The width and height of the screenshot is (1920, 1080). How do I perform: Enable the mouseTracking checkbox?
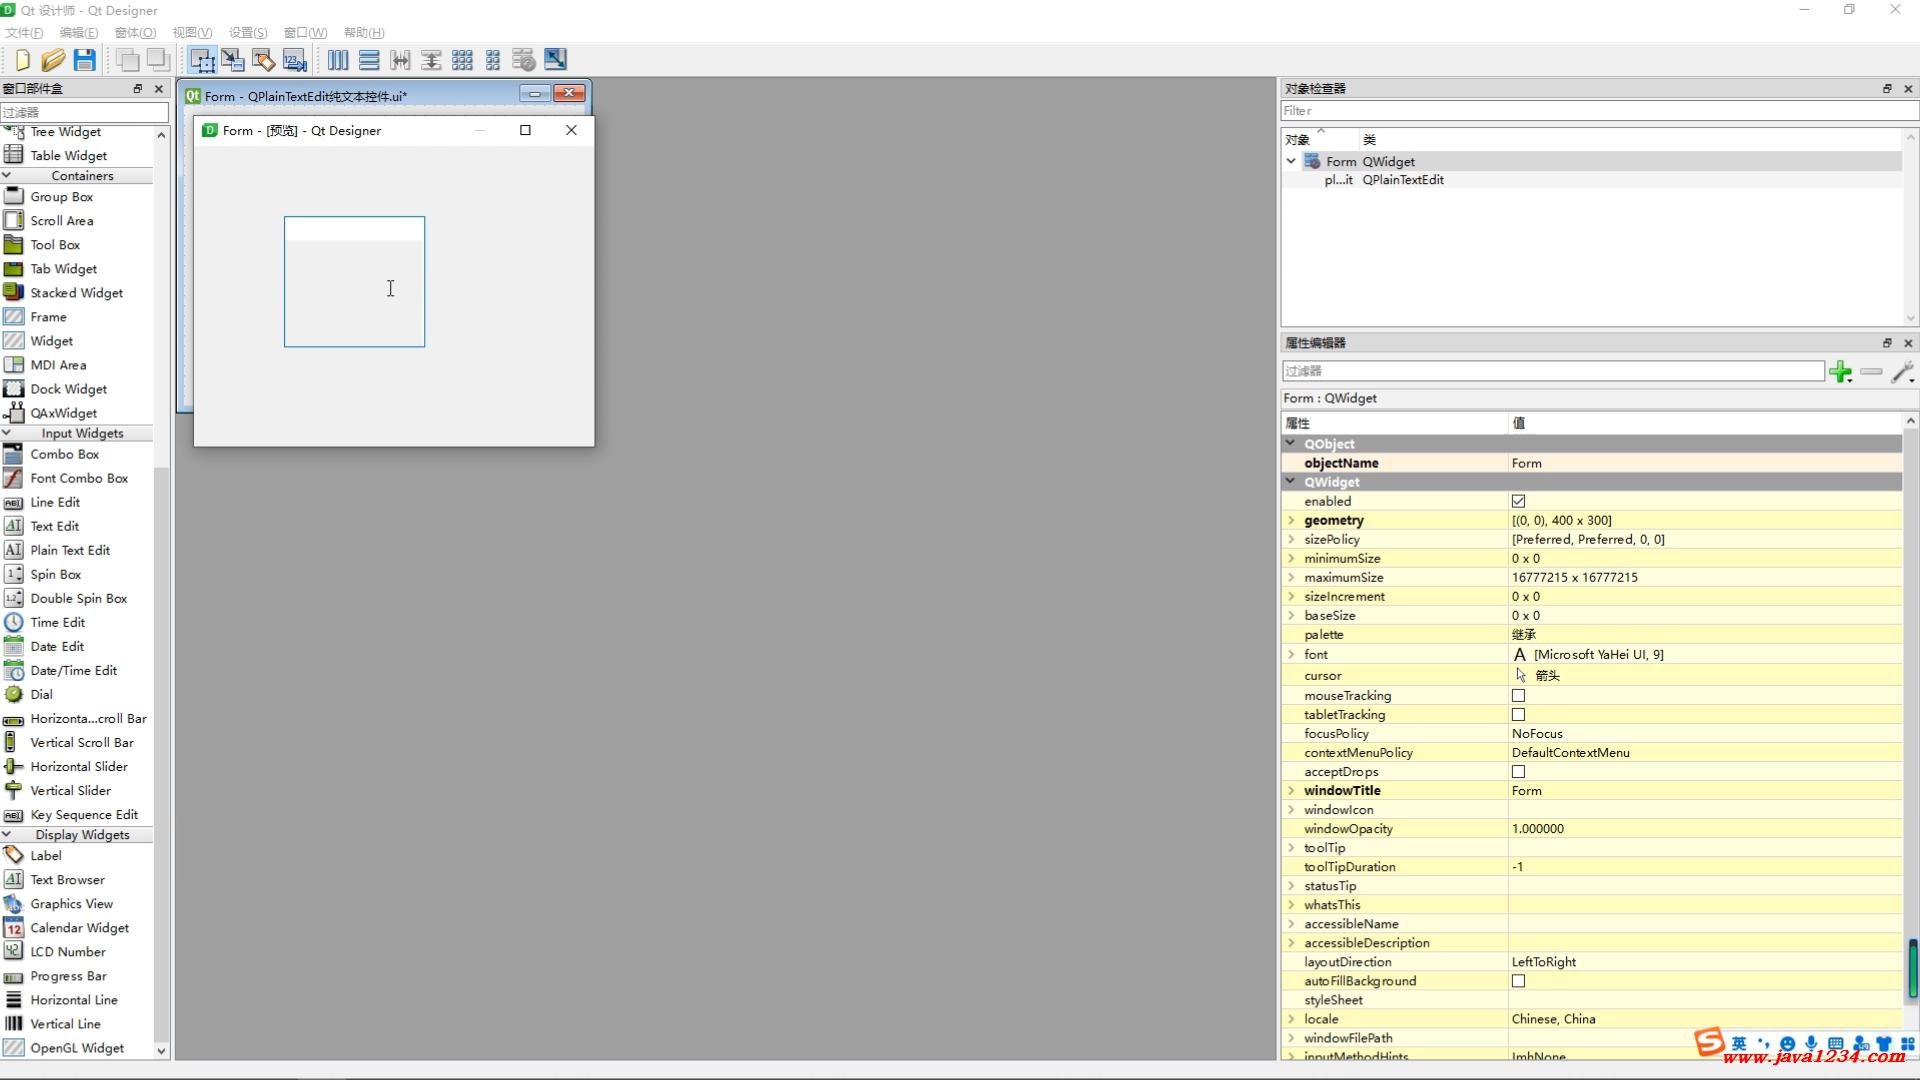point(1518,695)
